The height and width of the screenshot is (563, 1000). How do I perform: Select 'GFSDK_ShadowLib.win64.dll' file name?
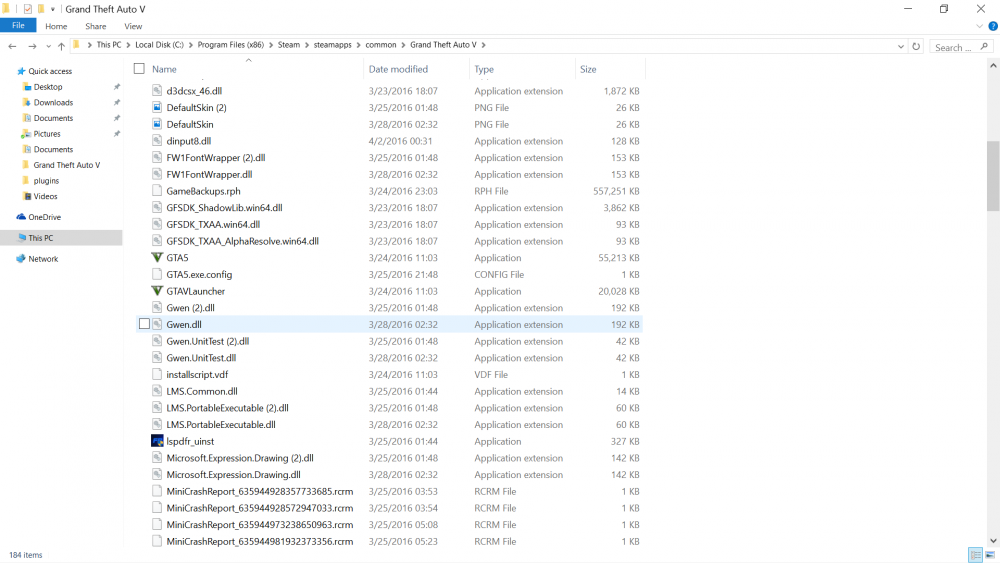224,208
